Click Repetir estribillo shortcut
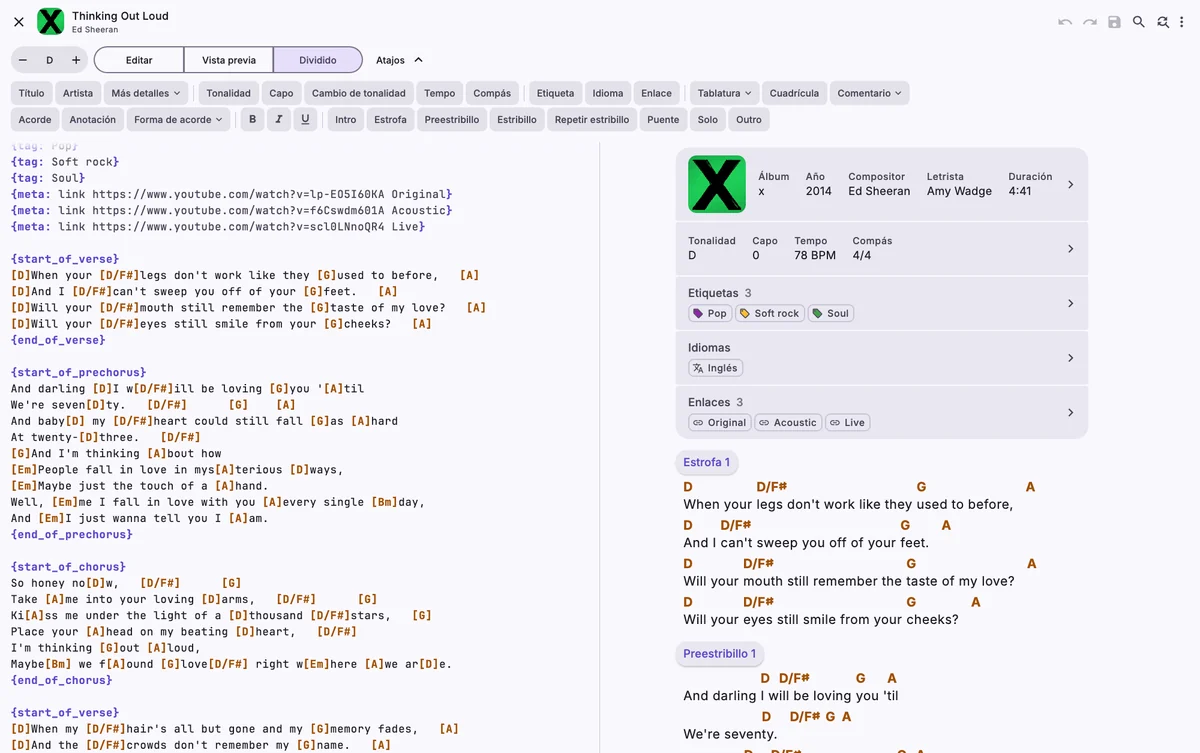The width and height of the screenshot is (1200, 753). (x=592, y=119)
